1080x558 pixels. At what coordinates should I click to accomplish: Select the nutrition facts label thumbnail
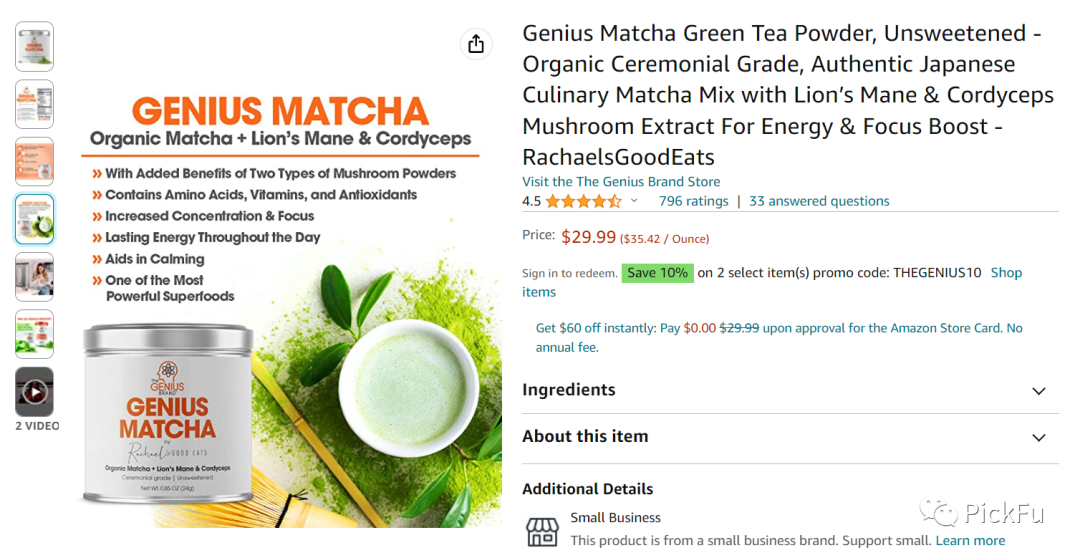pos(34,104)
